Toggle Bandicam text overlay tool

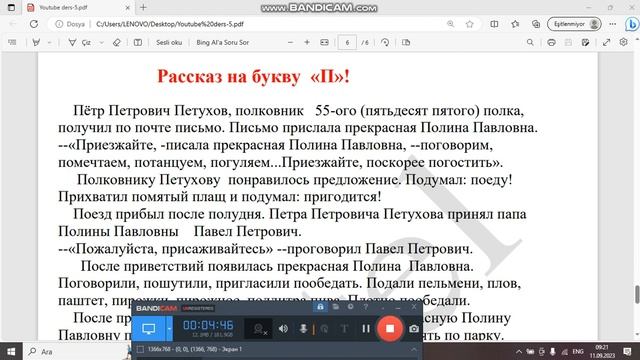tap(344, 329)
